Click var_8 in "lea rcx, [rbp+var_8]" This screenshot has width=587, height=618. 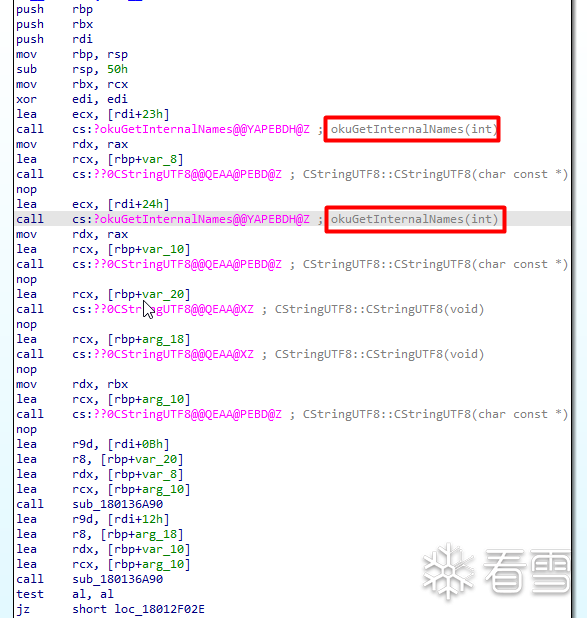click(x=159, y=159)
